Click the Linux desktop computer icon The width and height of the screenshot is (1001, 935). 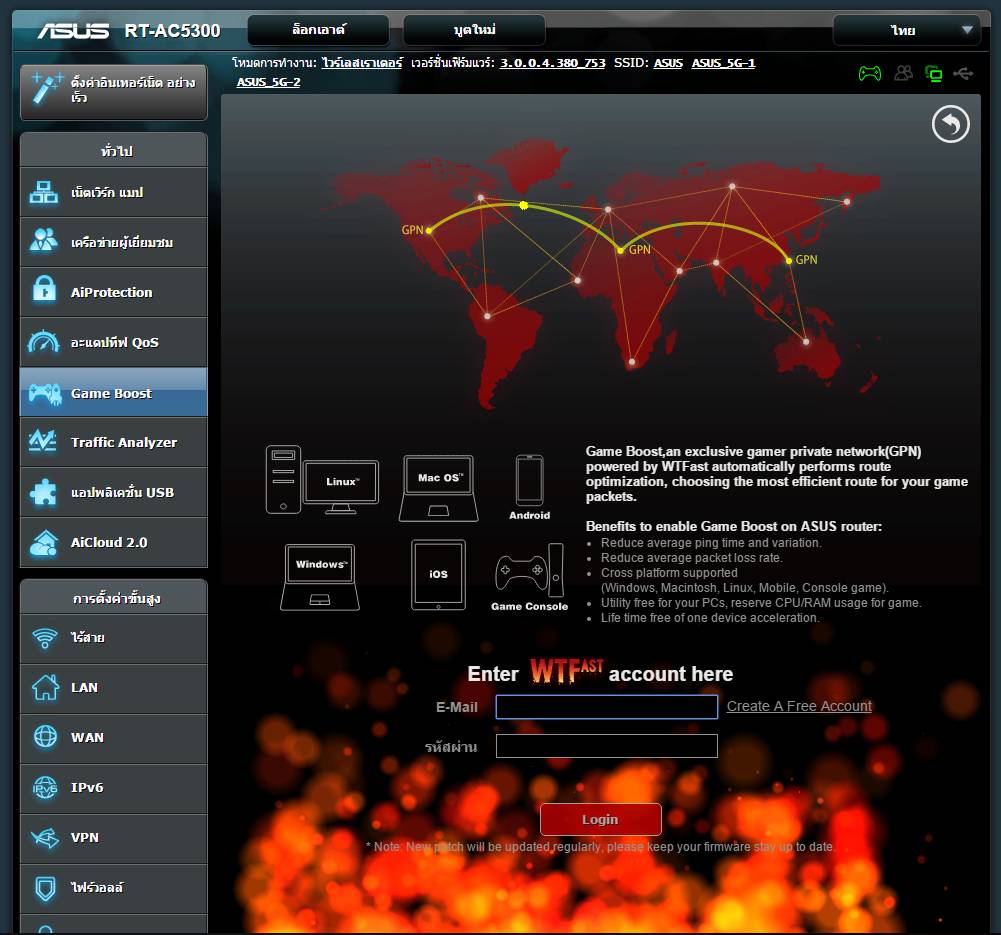322,480
